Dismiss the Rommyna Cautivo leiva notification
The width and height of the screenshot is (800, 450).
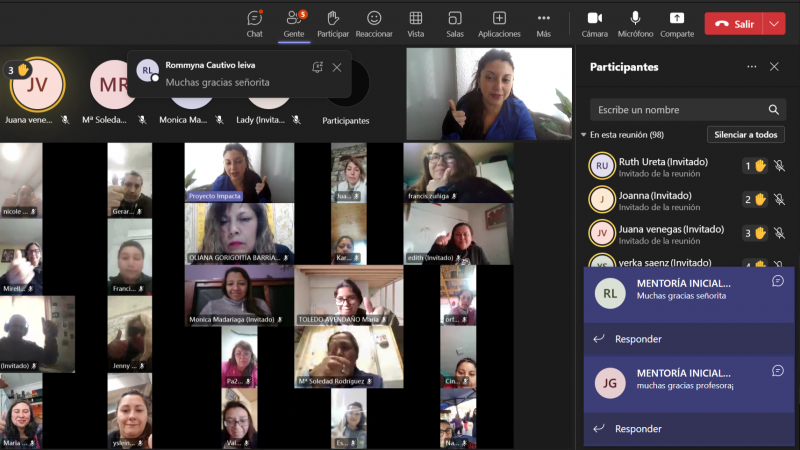[337, 67]
